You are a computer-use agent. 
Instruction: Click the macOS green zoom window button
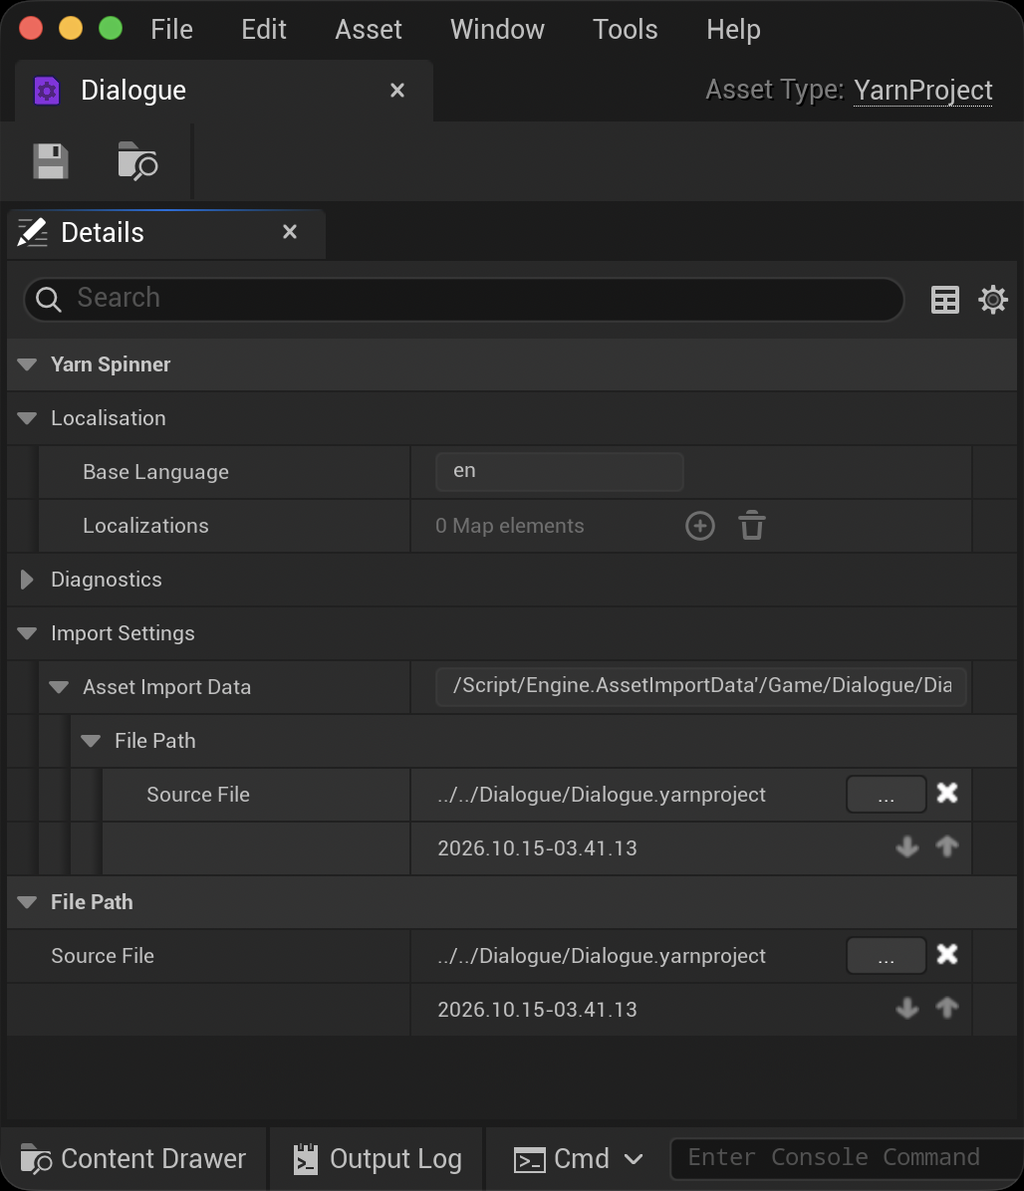click(111, 29)
